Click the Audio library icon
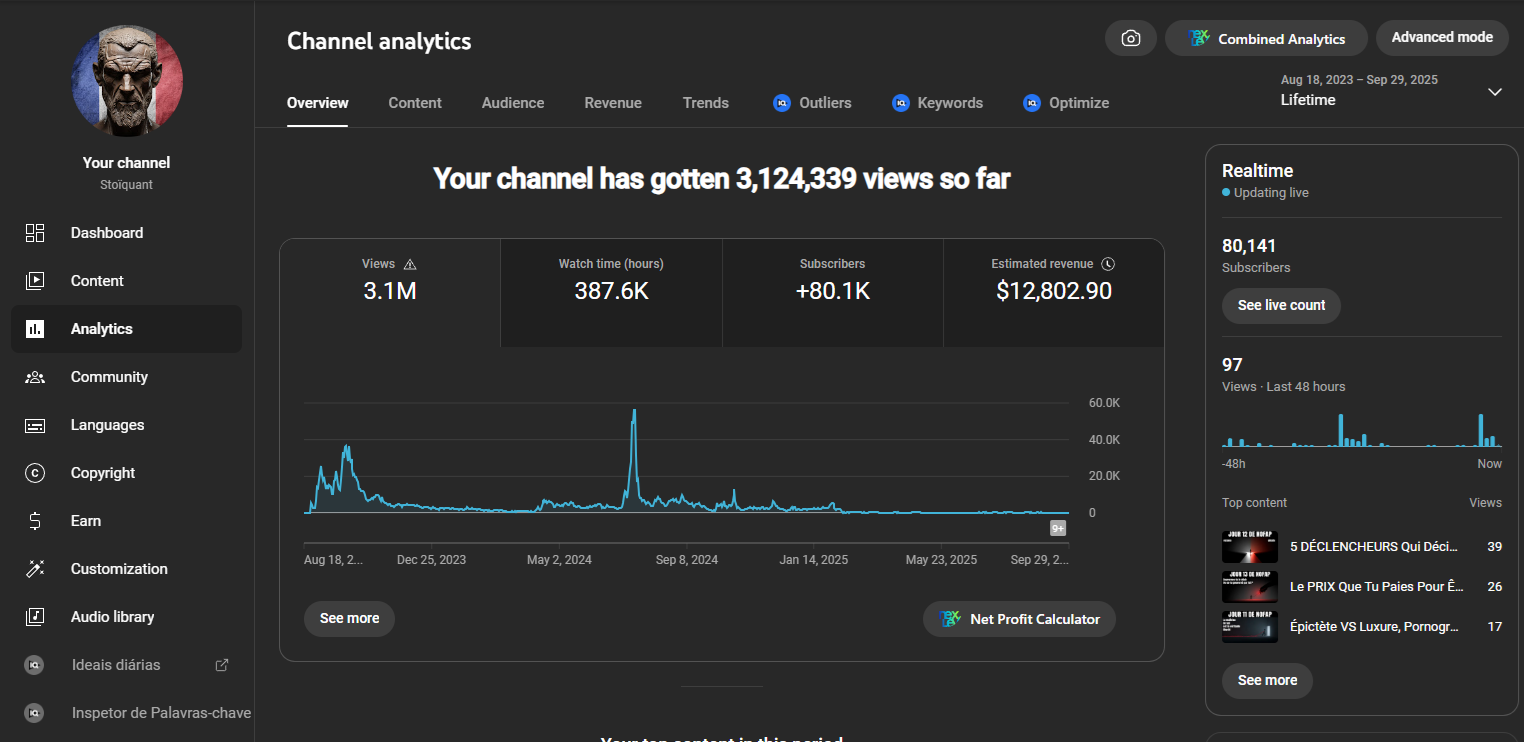The image size is (1524, 742). (35, 617)
